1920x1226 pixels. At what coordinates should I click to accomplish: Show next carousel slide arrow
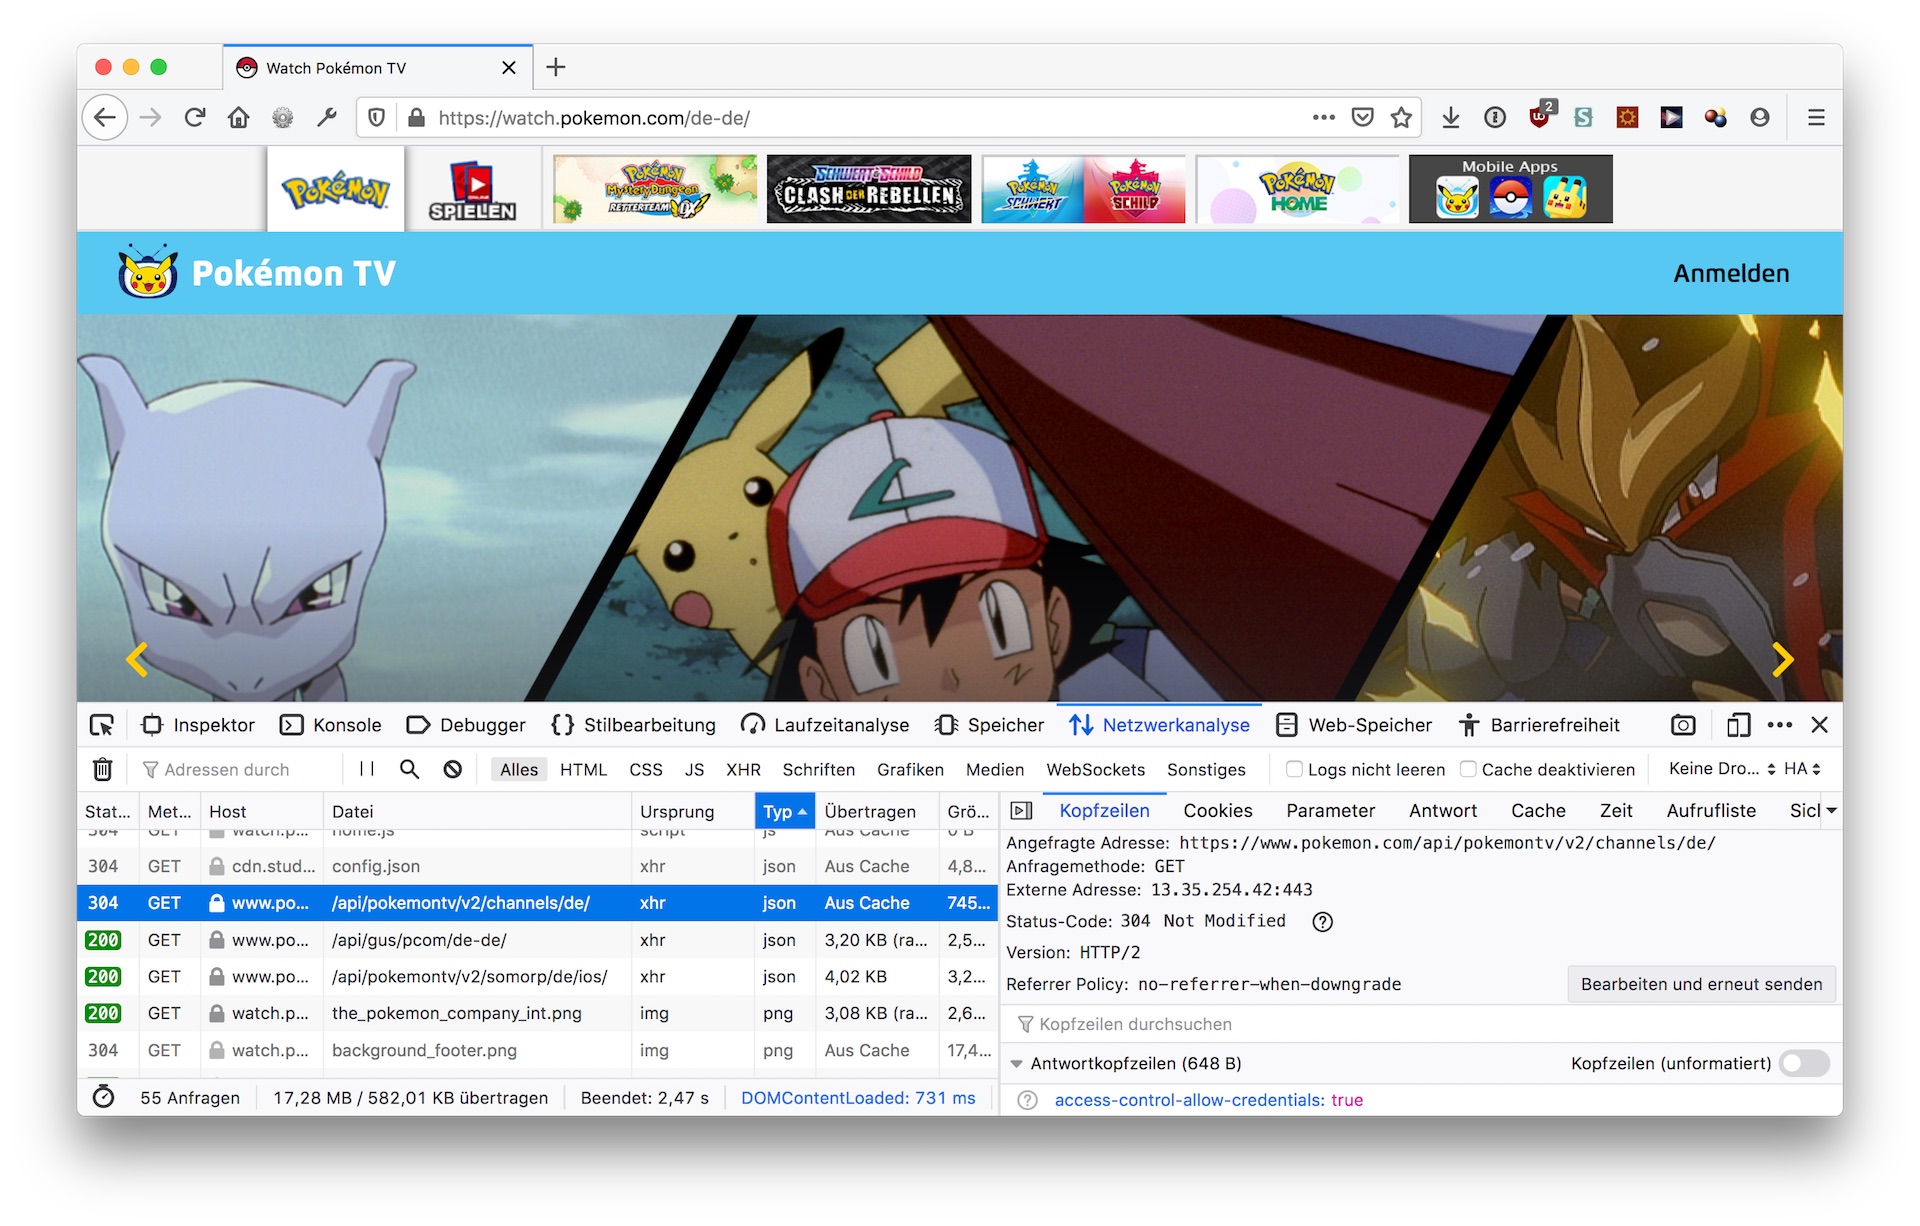(1782, 659)
